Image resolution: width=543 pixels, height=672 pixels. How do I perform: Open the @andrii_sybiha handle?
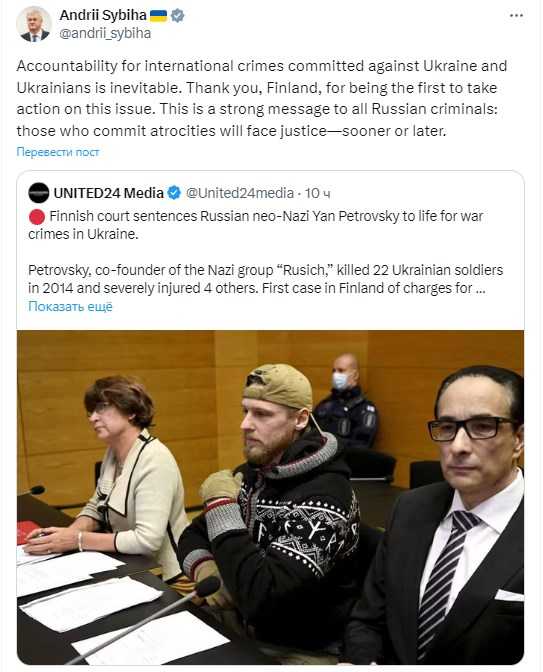105,33
